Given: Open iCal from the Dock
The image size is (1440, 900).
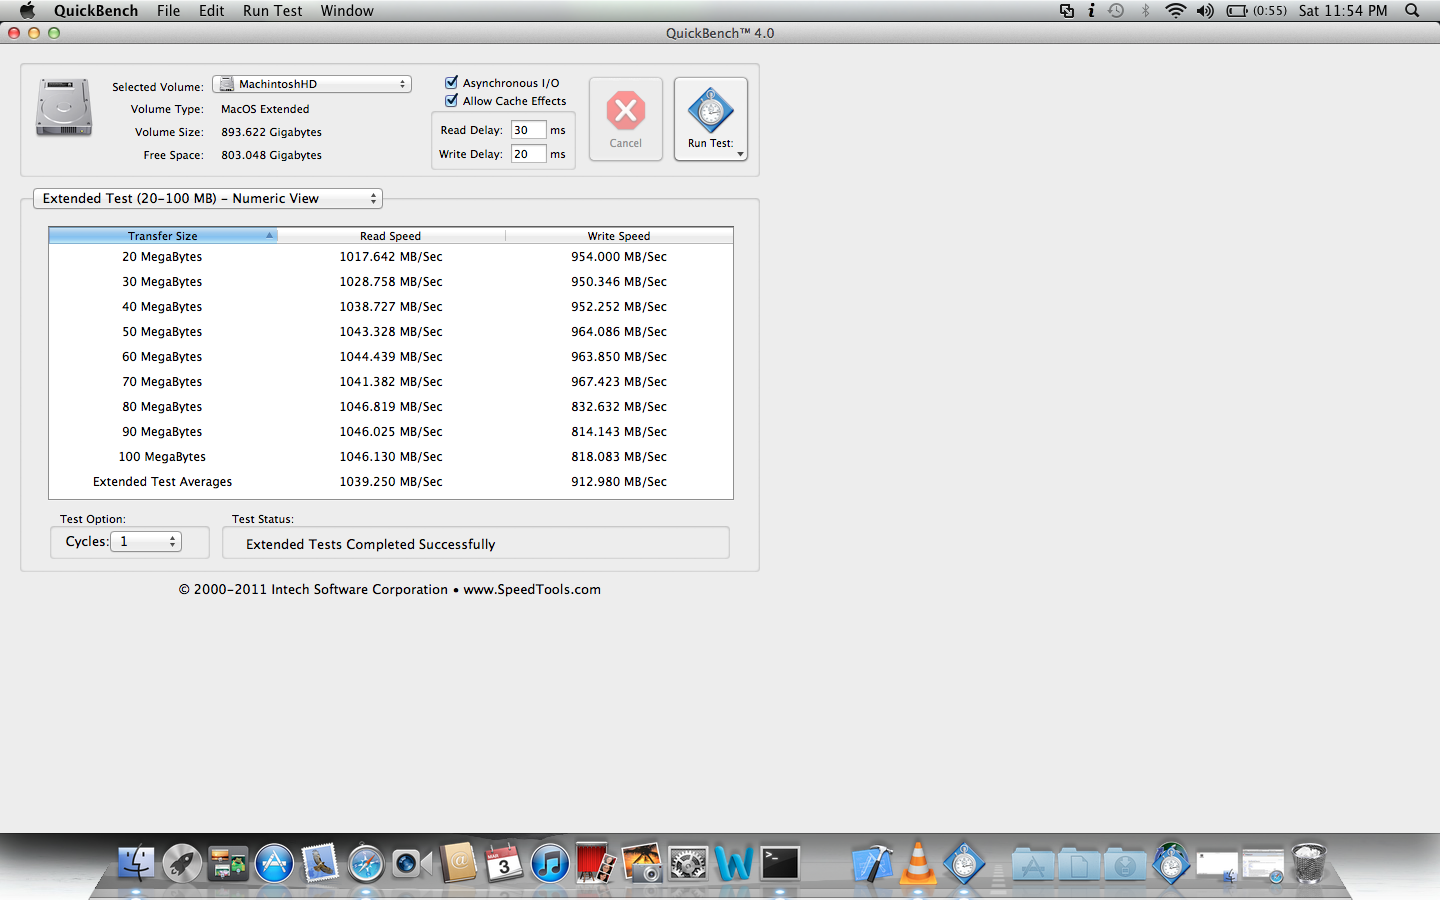Looking at the screenshot, I should pyautogui.click(x=504, y=863).
